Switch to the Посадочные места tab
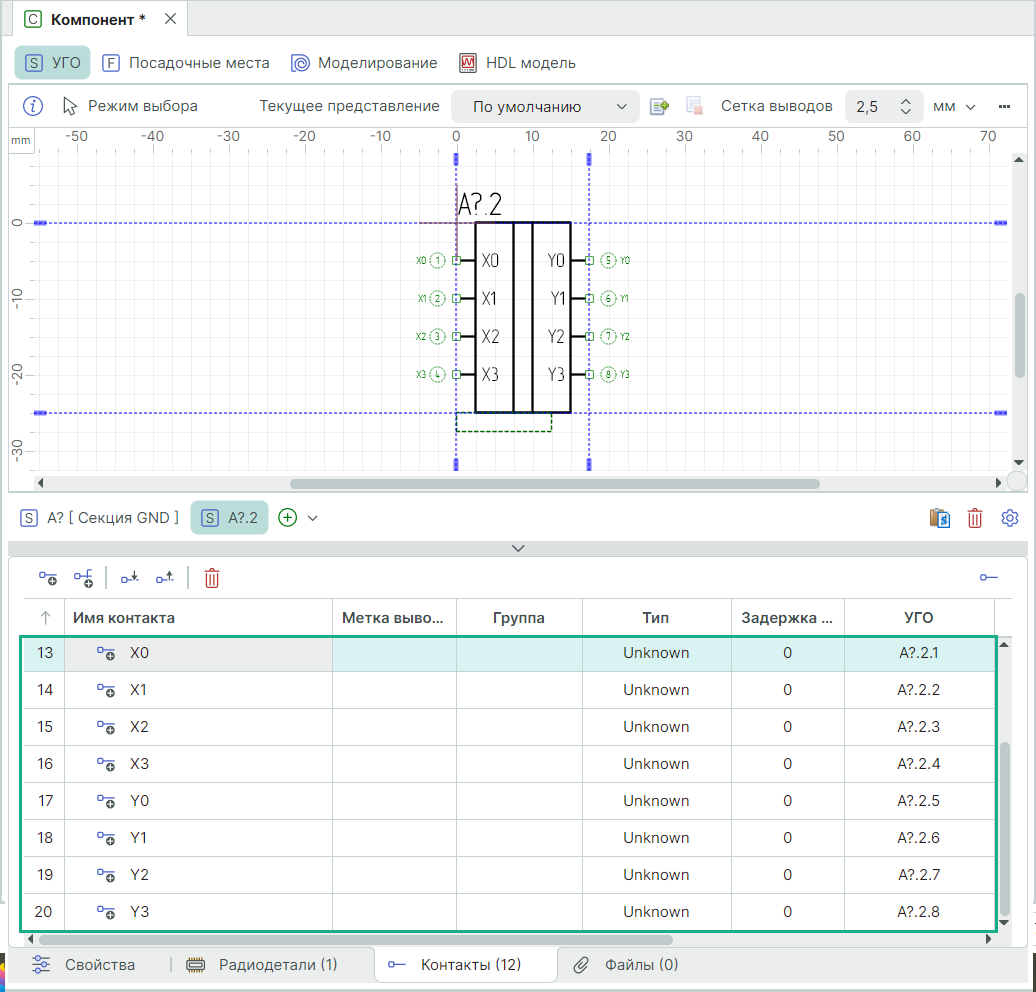The image size is (1036, 992). (186, 63)
